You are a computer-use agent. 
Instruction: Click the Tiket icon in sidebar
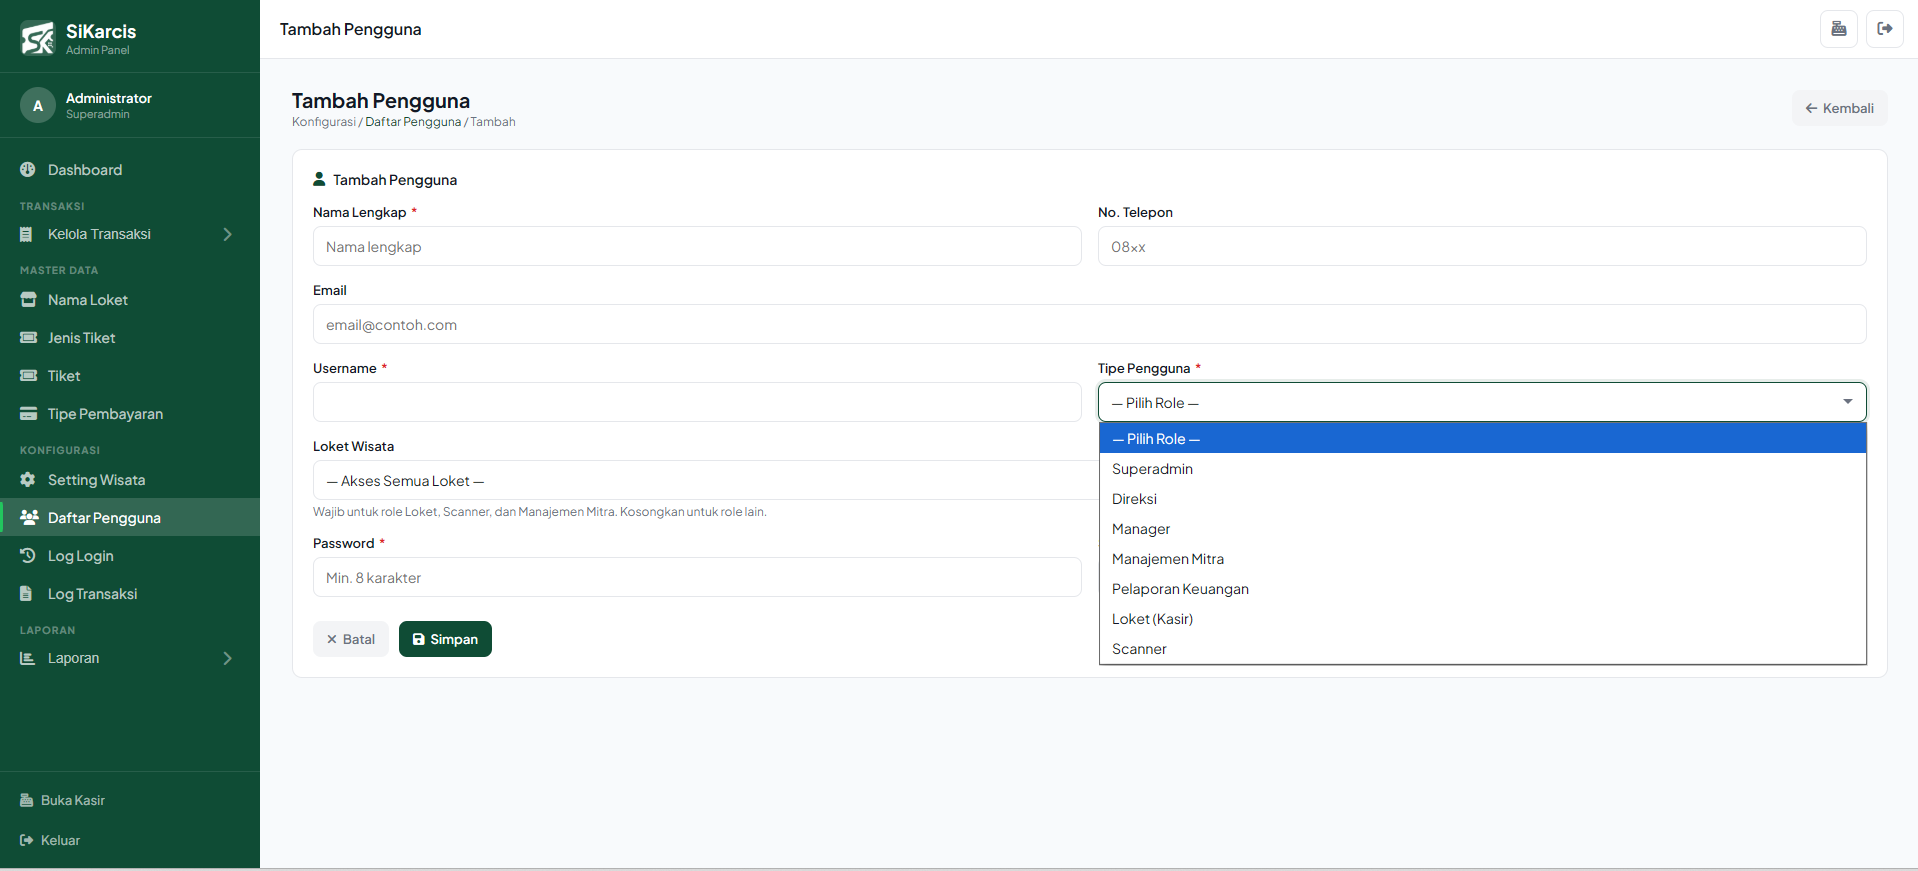click(29, 376)
